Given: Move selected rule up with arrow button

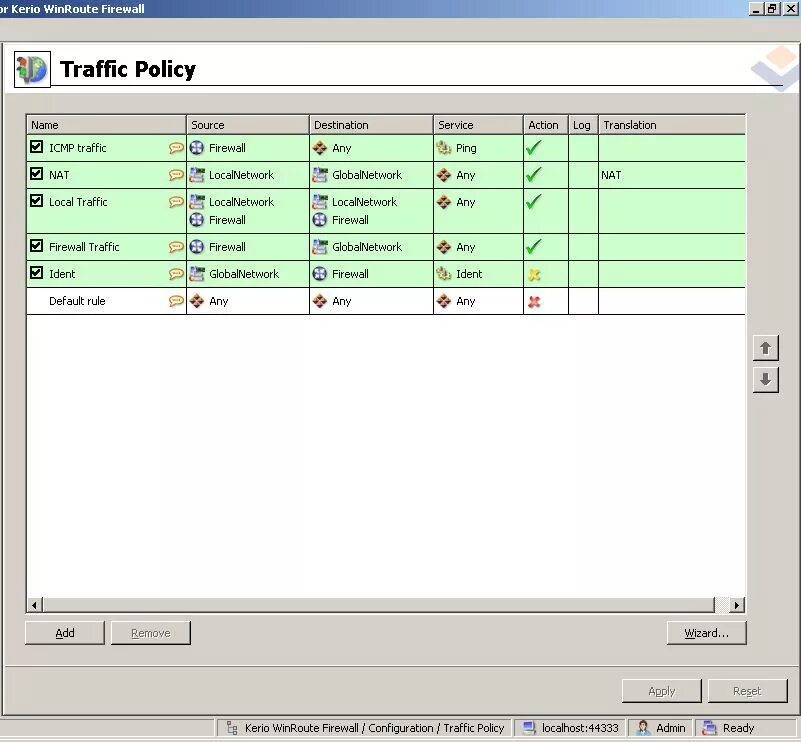Looking at the screenshot, I should 765,348.
